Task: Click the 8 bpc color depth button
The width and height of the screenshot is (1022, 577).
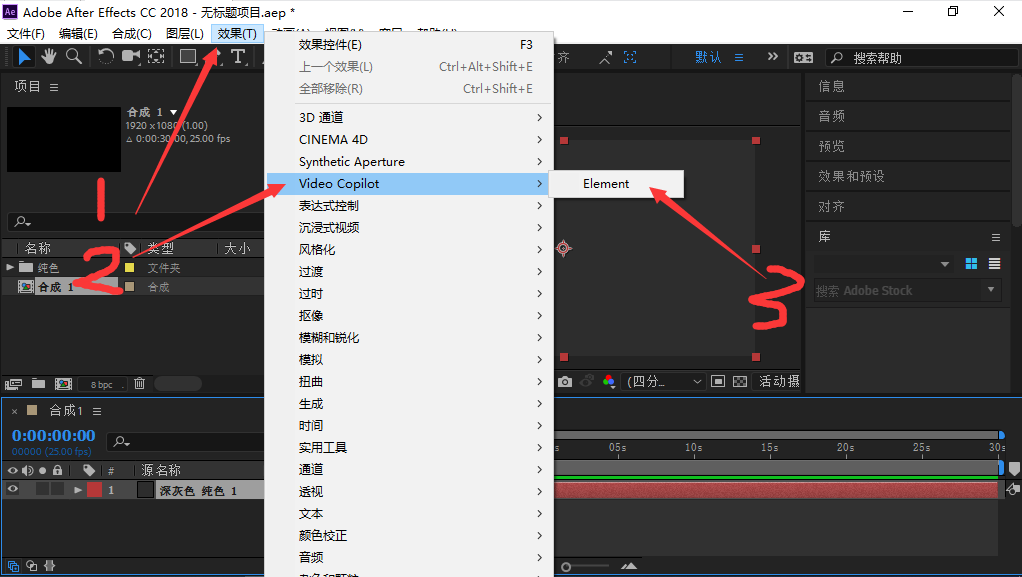Action: [x=102, y=385]
